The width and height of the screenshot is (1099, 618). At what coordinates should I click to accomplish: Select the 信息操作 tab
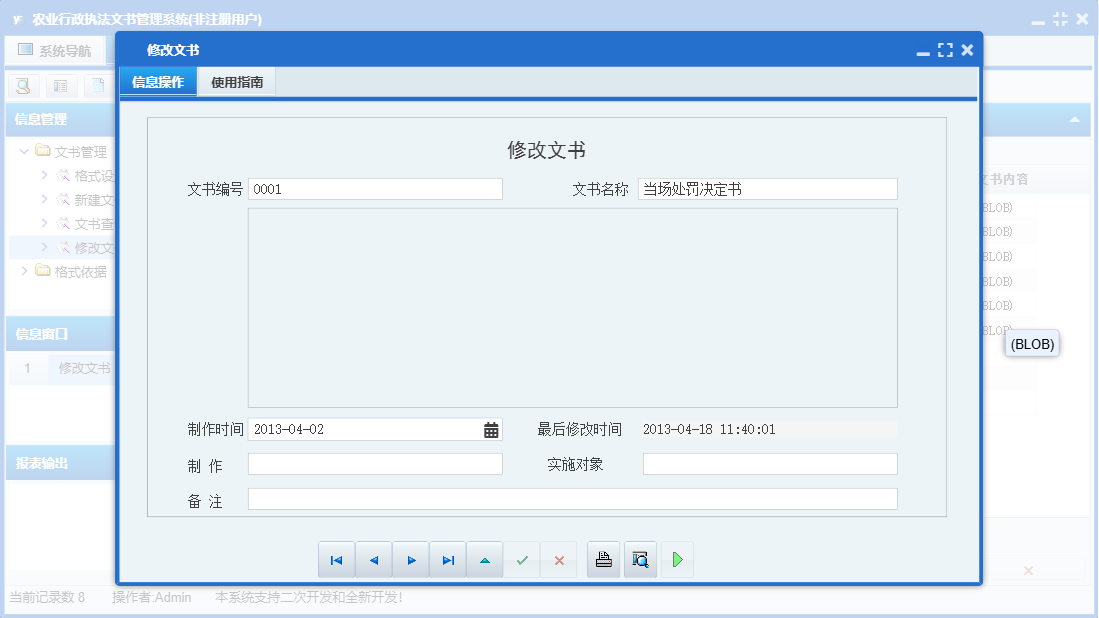pyautogui.click(x=158, y=81)
